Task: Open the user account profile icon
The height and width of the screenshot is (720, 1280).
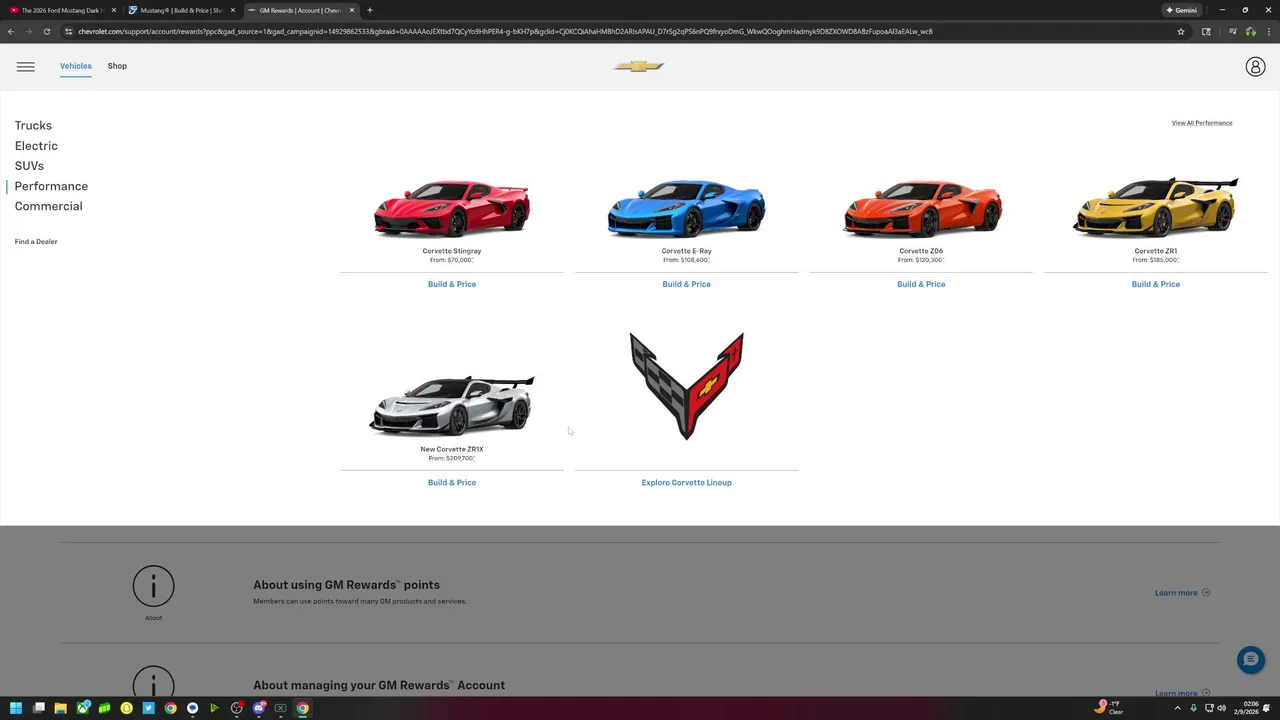Action: pyautogui.click(x=1255, y=66)
